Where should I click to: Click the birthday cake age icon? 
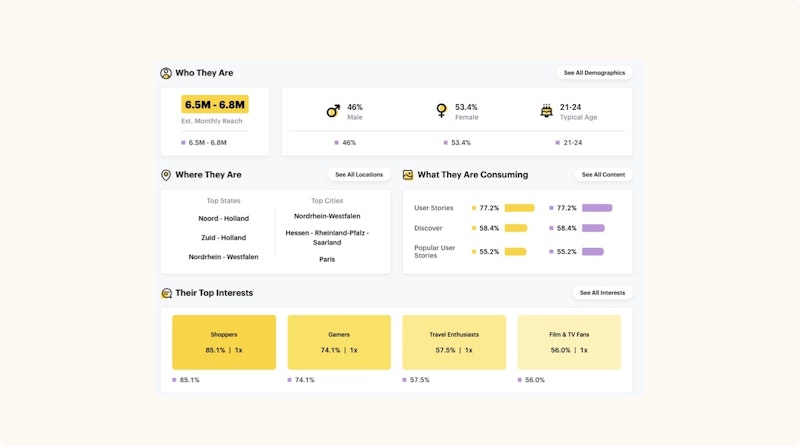(x=546, y=111)
